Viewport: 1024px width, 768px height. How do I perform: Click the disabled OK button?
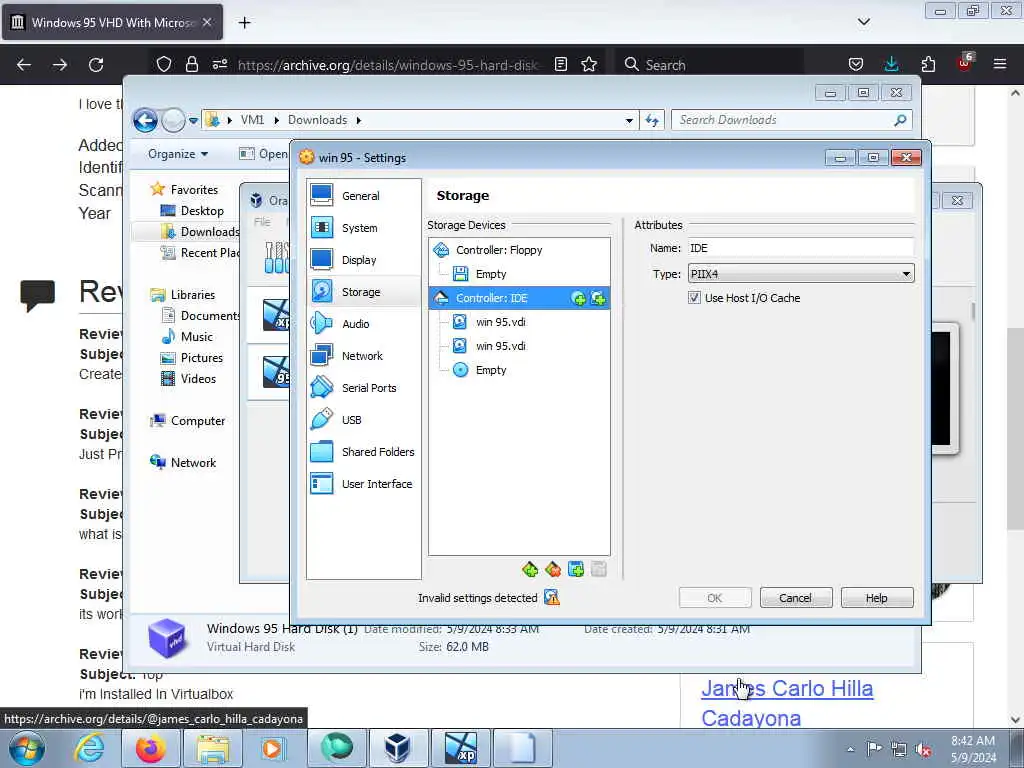(x=714, y=598)
